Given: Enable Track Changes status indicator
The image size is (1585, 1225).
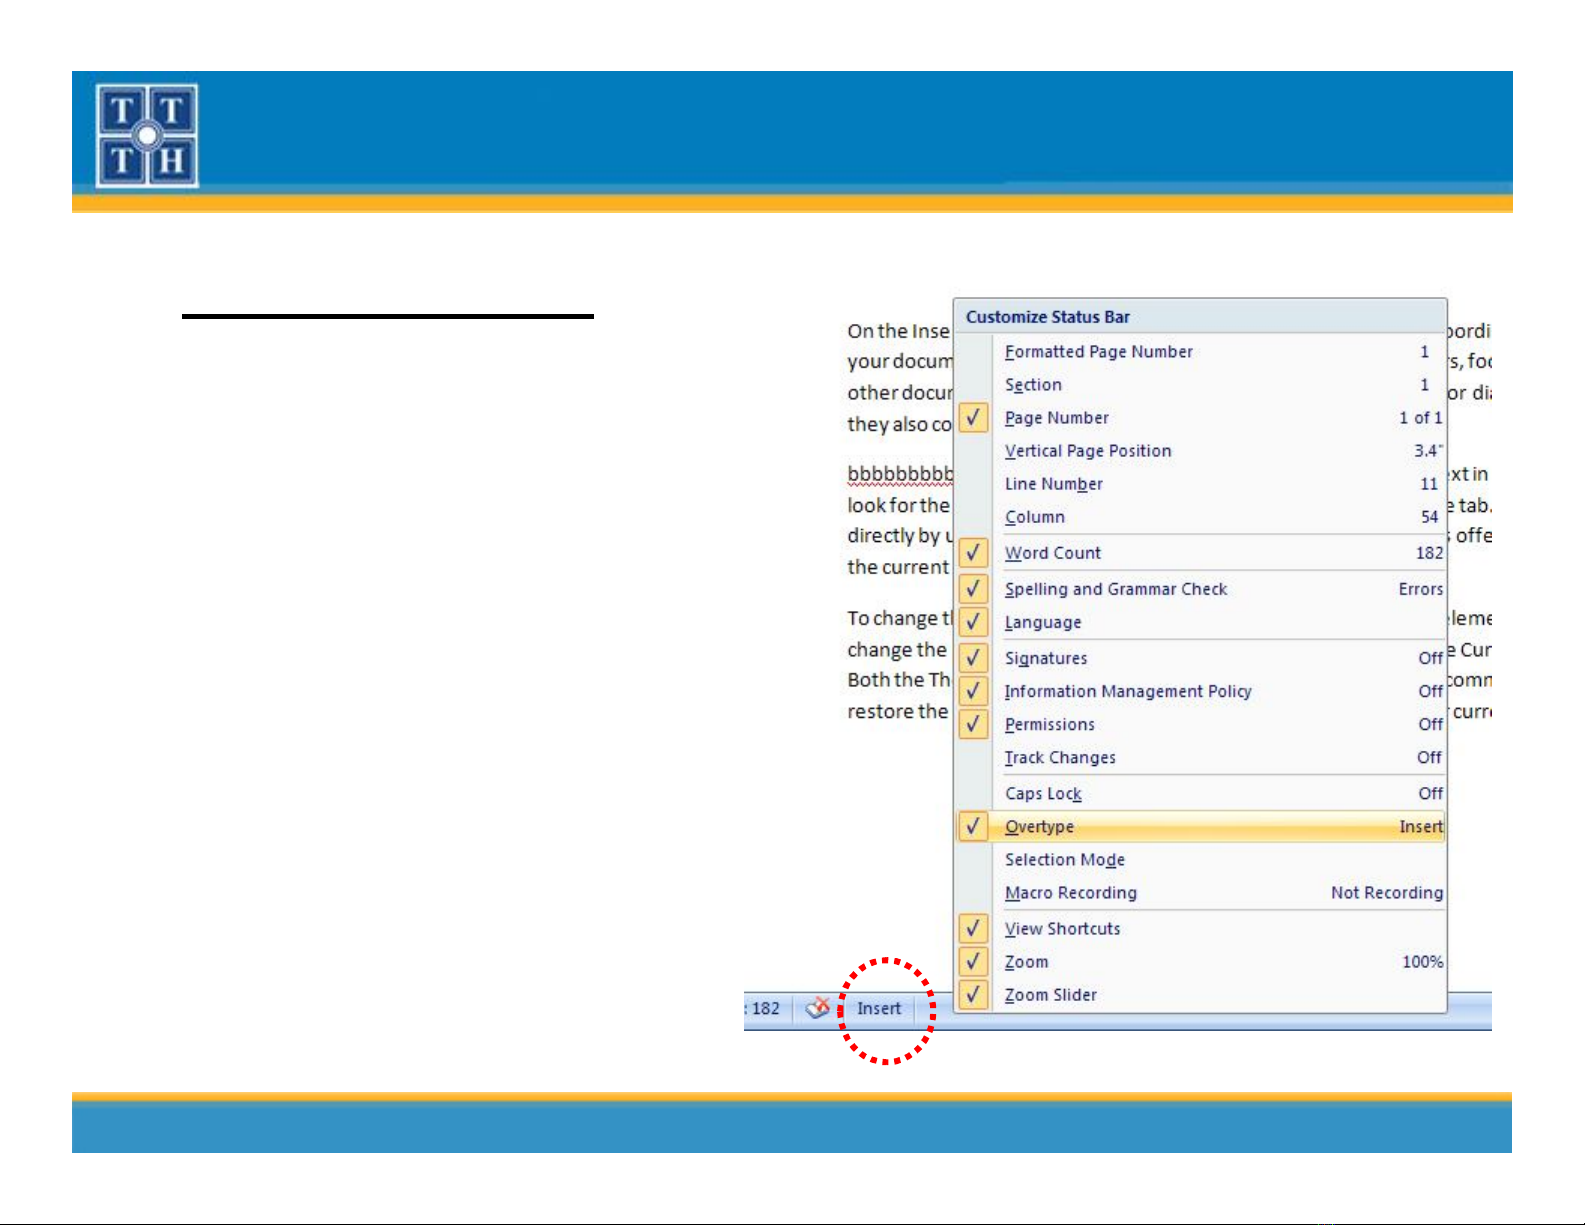Looking at the screenshot, I should (1060, 758).
